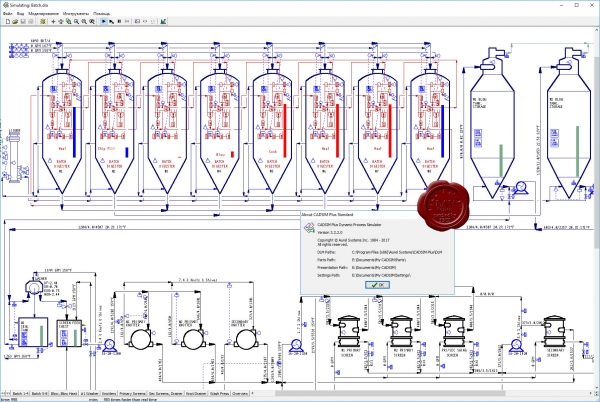Open the Вид menu

click(20, 14)
